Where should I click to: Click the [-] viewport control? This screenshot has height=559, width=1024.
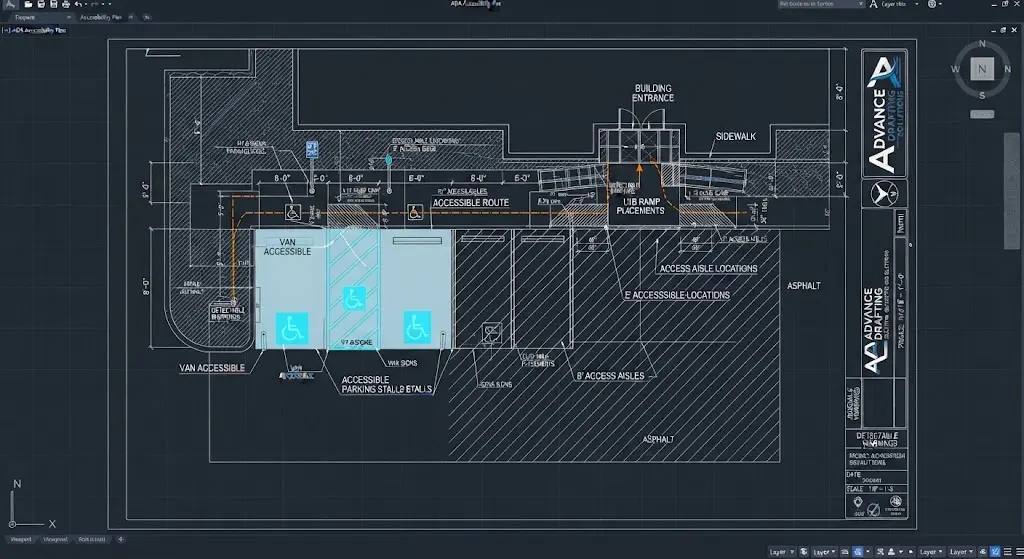tap(7, 30)
